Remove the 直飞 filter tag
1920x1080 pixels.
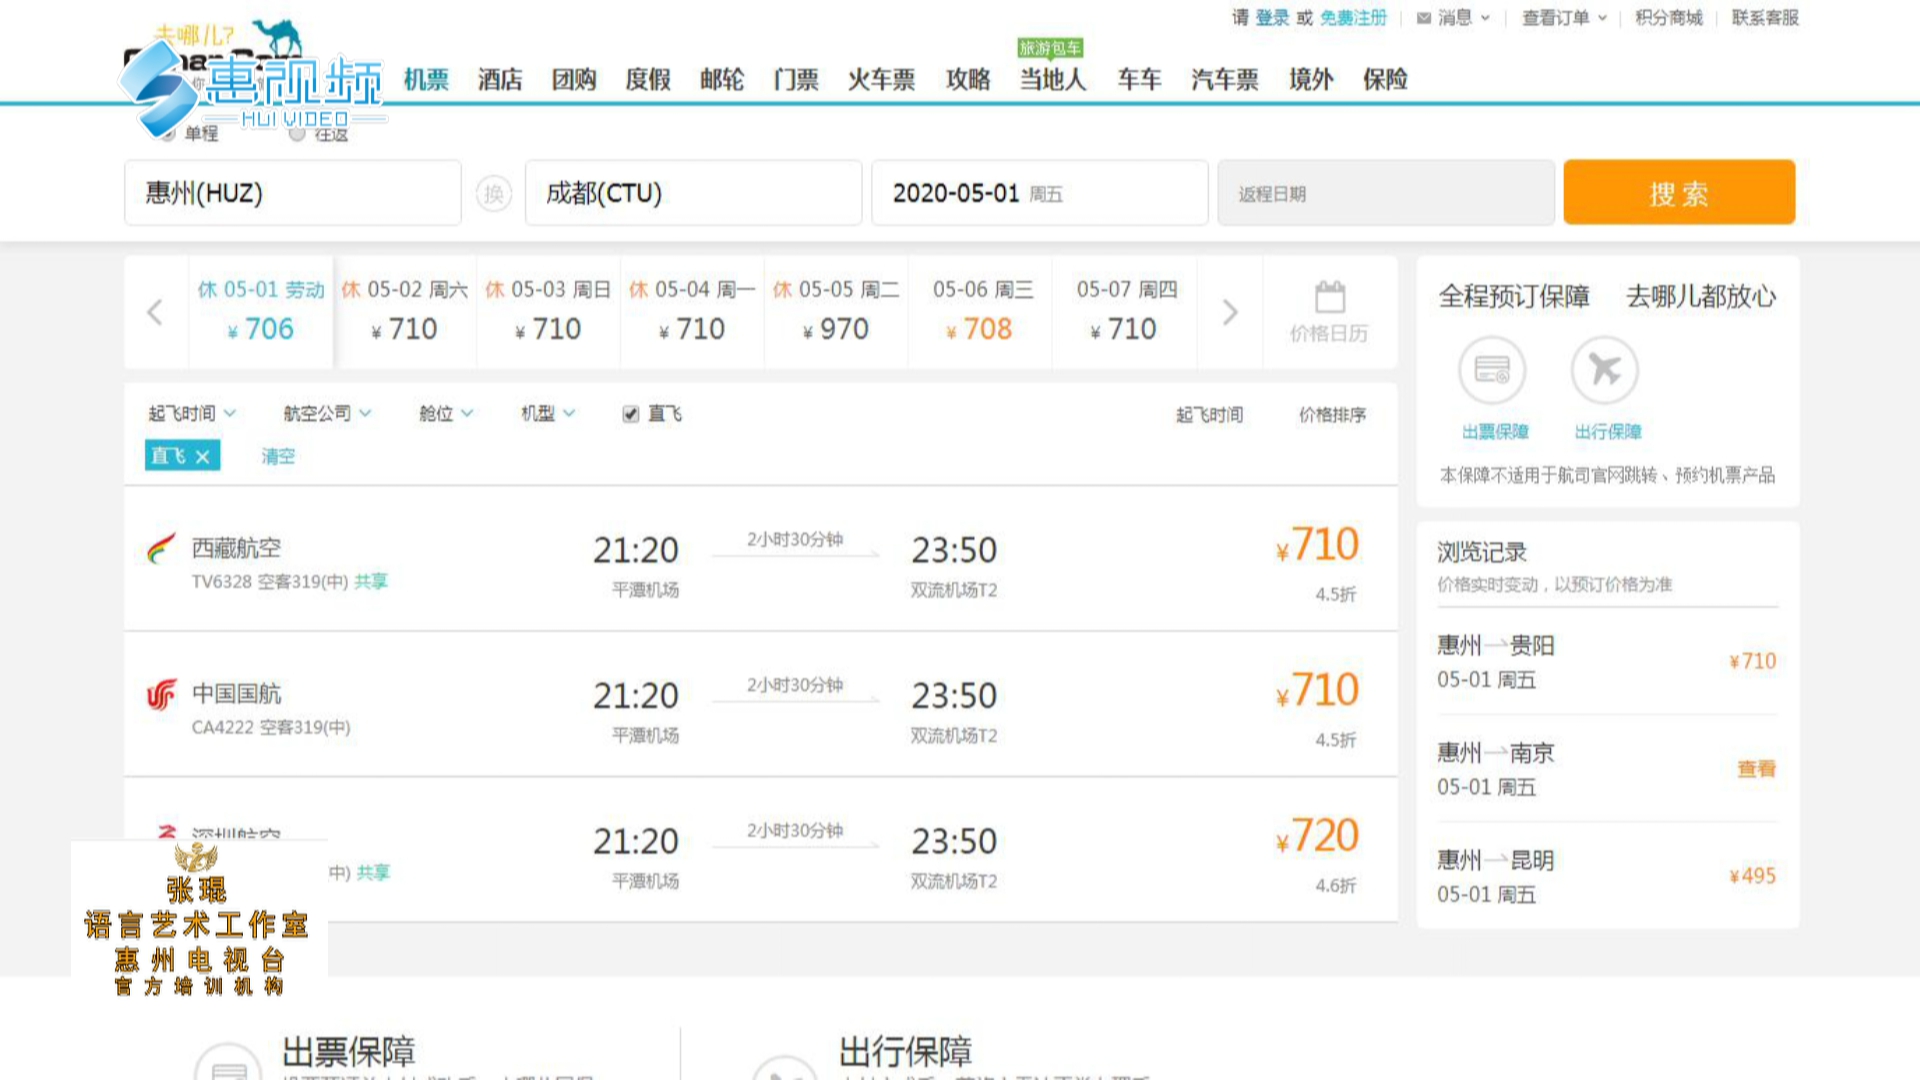point(203,456)
